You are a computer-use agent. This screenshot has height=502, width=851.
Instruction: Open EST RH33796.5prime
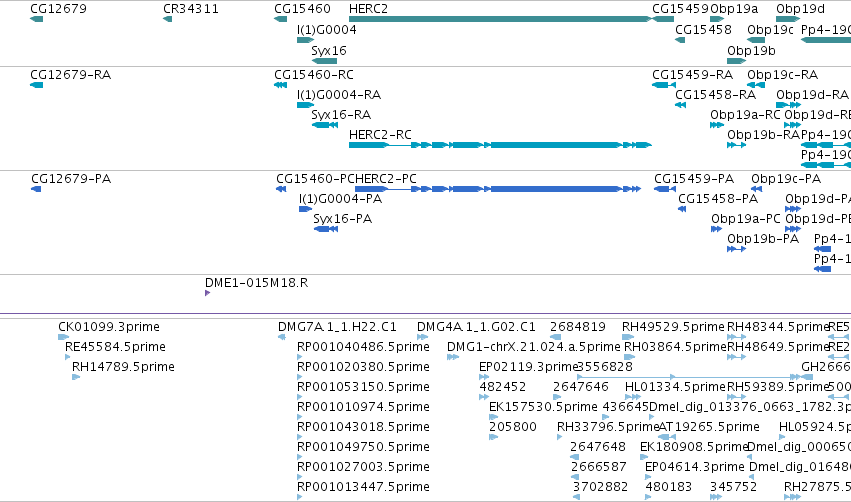point(608,427)
